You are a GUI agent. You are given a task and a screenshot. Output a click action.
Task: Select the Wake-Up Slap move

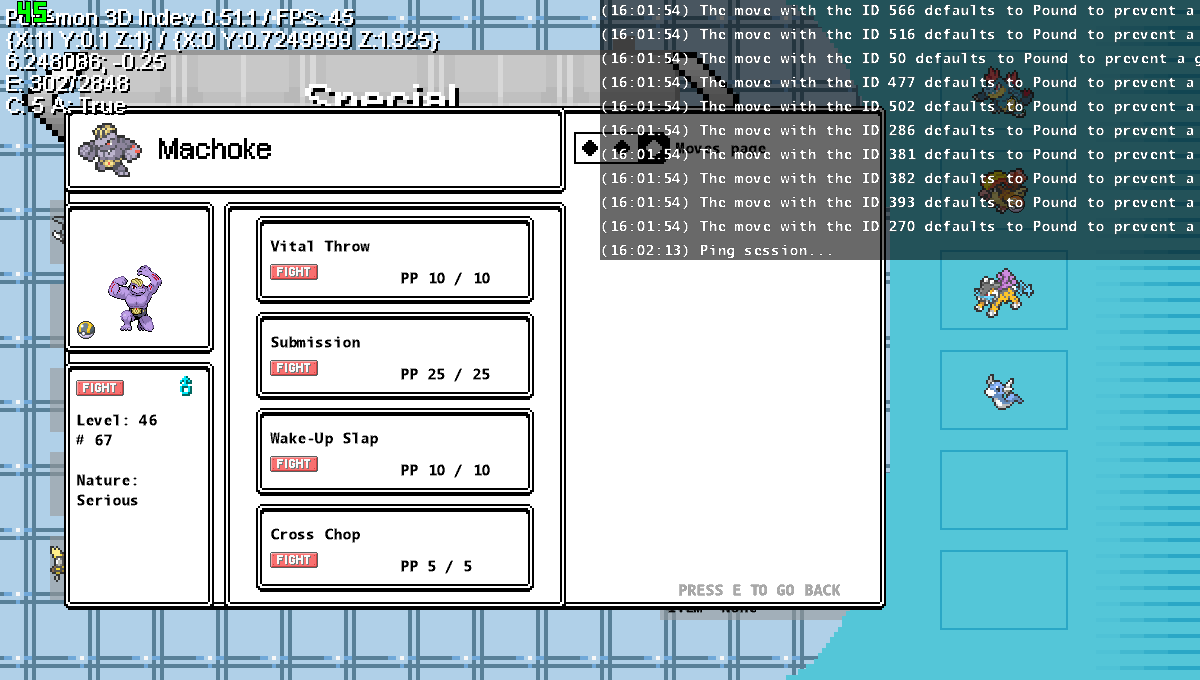[x=395, y=452]
